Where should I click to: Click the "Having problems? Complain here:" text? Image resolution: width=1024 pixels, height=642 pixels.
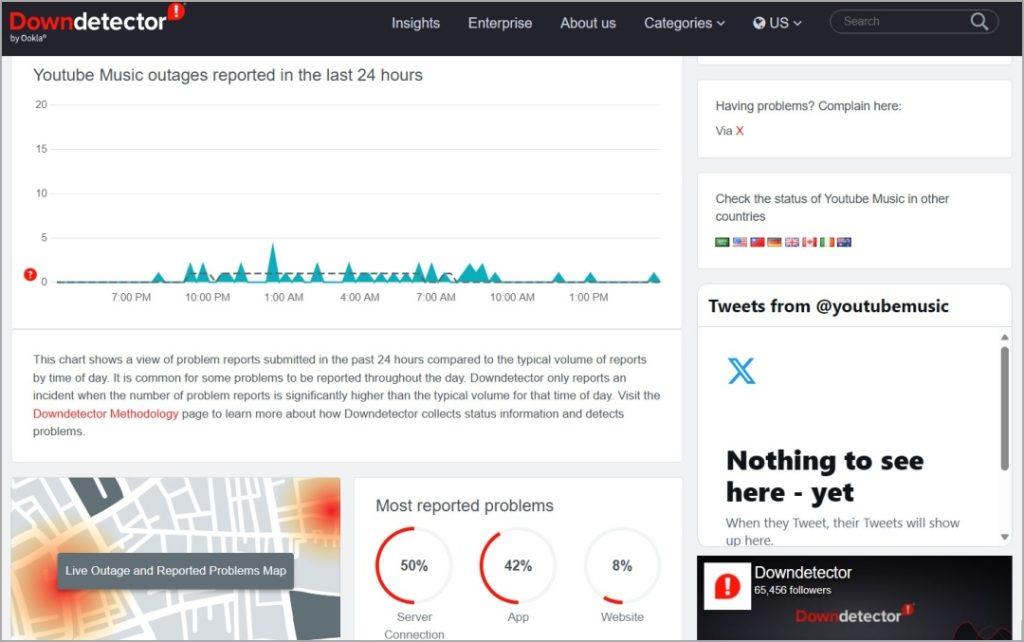(x=808, y=106)
